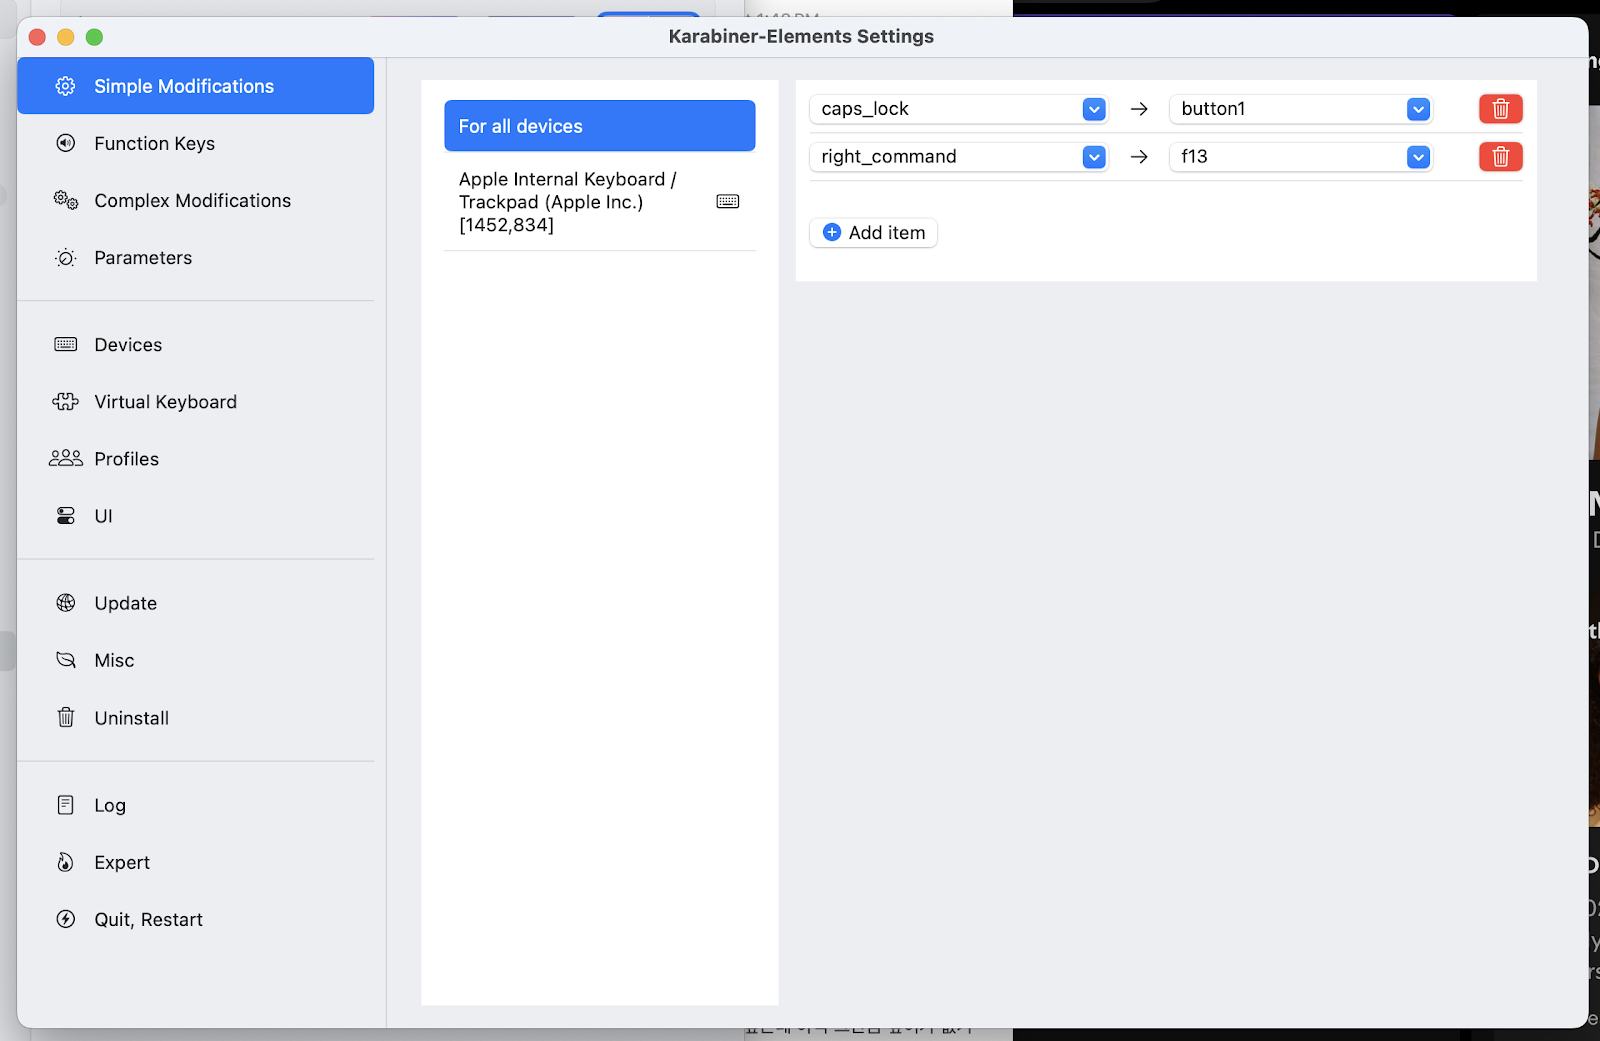Click the Add item label
Viewport: 1600px width, 1041px height.
click(x=887, y=232)
